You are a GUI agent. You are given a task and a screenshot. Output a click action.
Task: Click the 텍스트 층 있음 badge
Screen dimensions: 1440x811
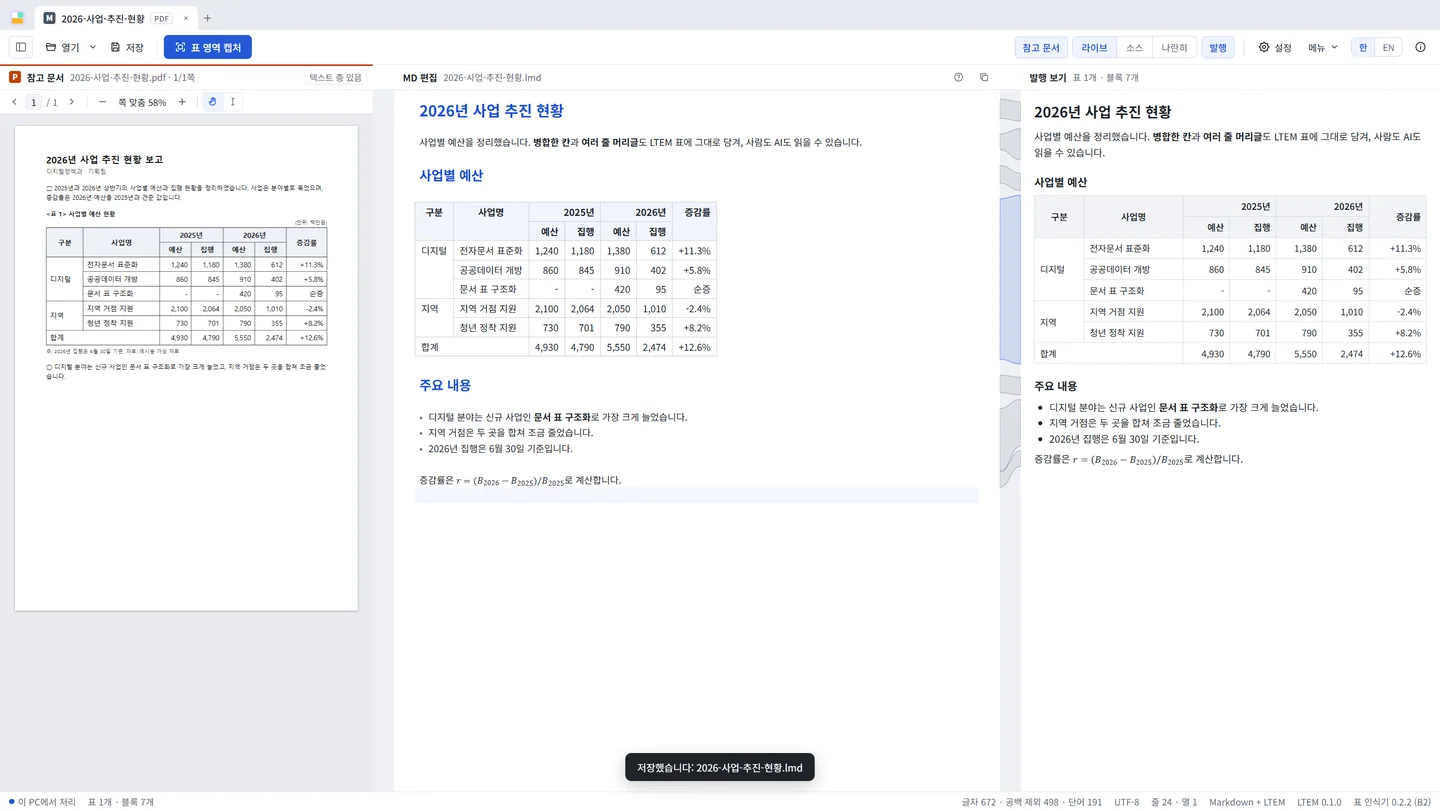coord(335,77)
